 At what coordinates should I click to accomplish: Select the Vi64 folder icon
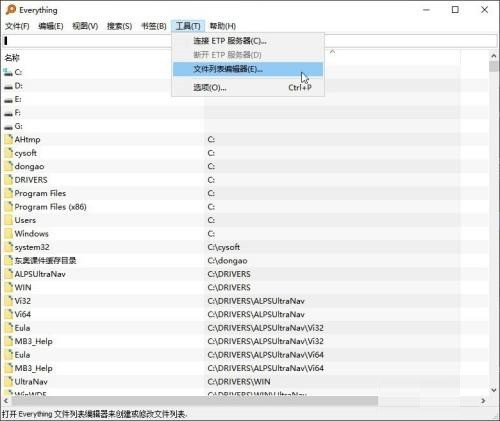click(x=8, y=314)
